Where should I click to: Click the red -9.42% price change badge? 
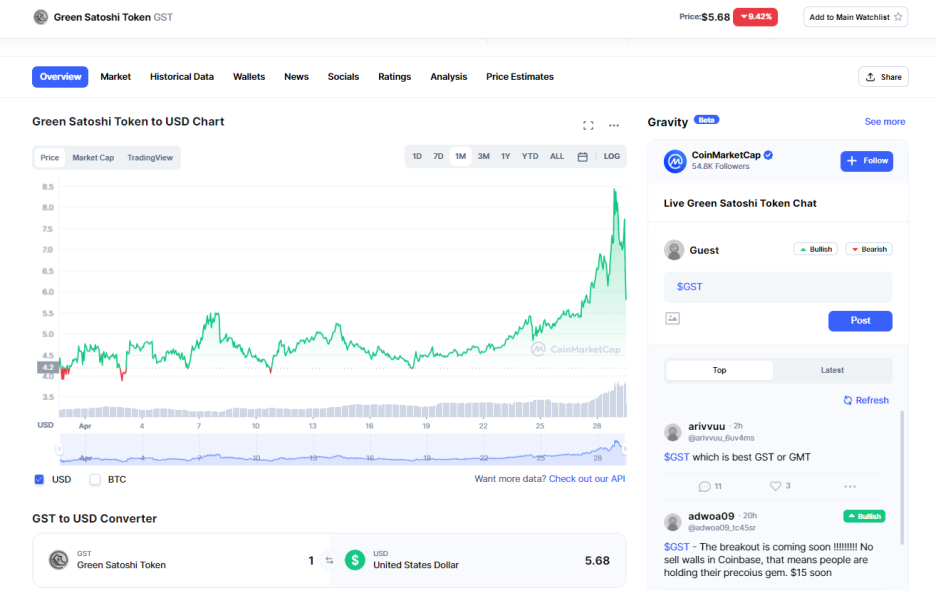pos(755,17)
